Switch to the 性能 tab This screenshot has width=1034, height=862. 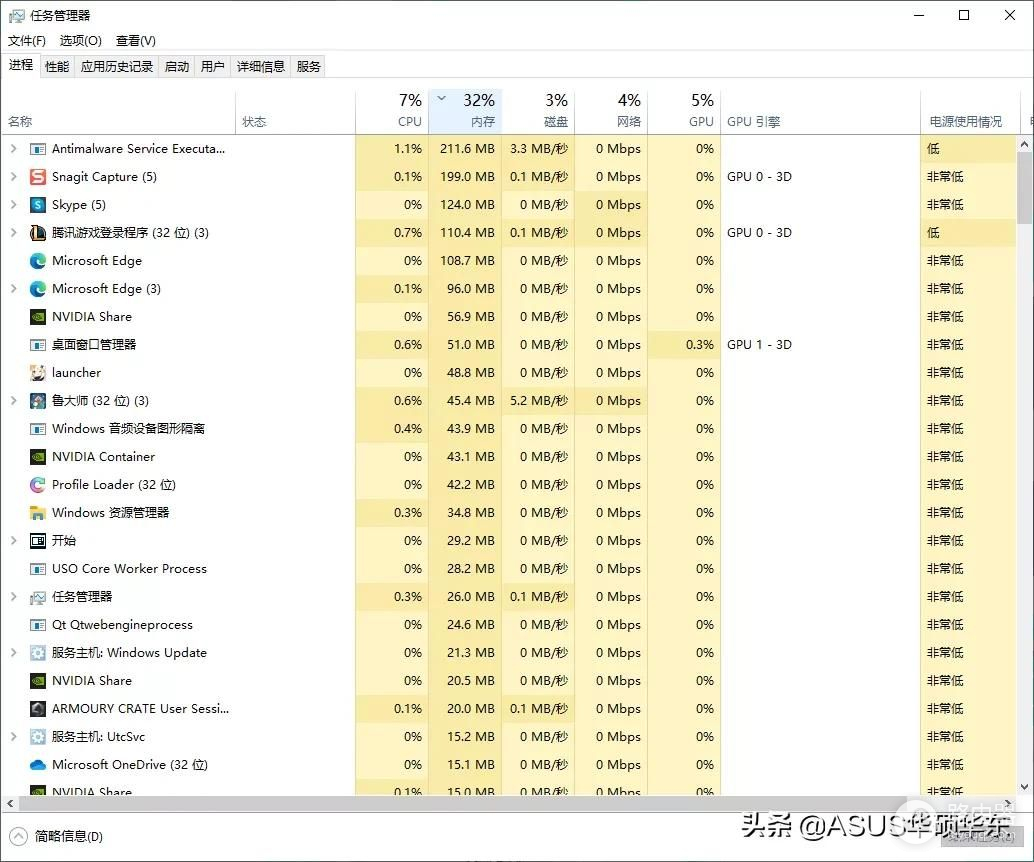click(57, 67)
